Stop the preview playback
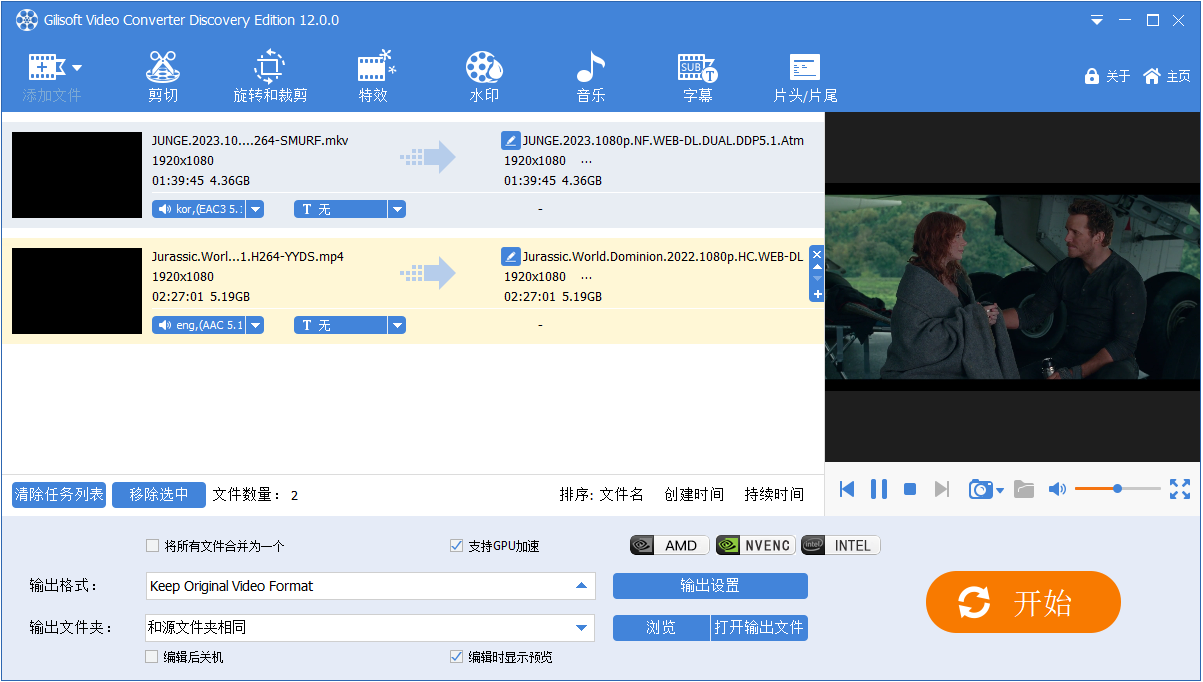Viewport: 1203px width, 682px height. [910, 489]
